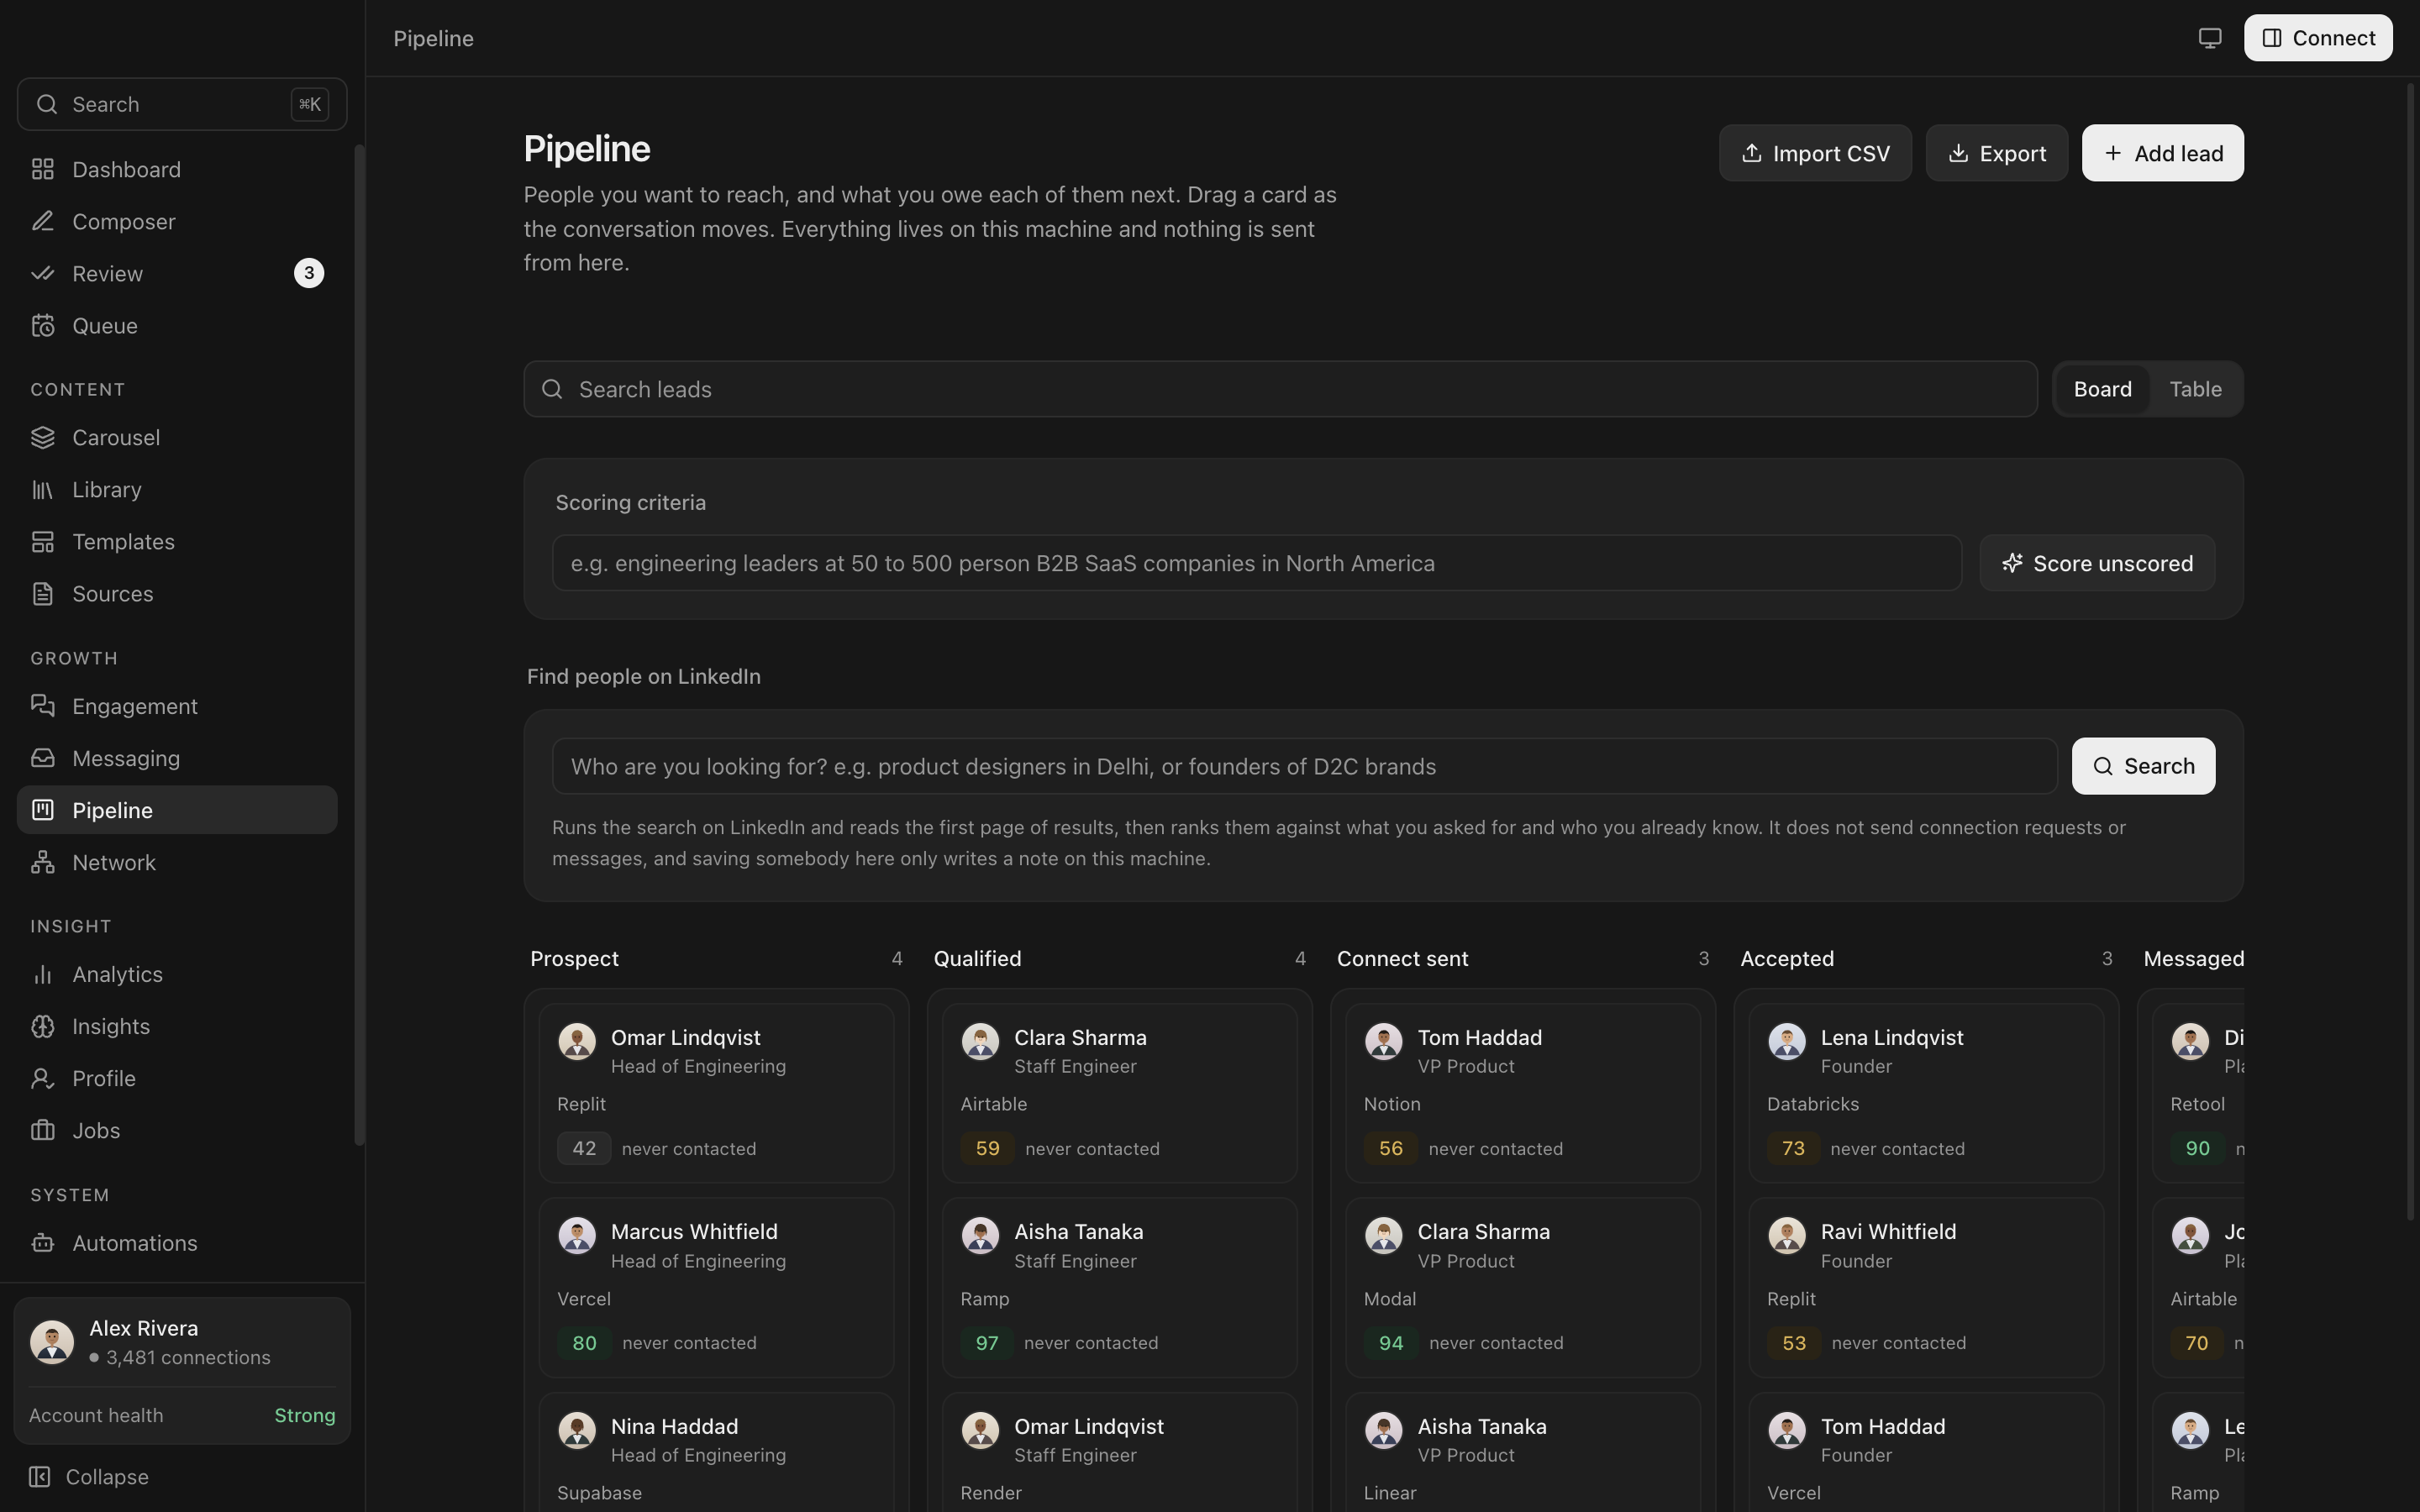Click Score unscored button

coord(2097,563)
